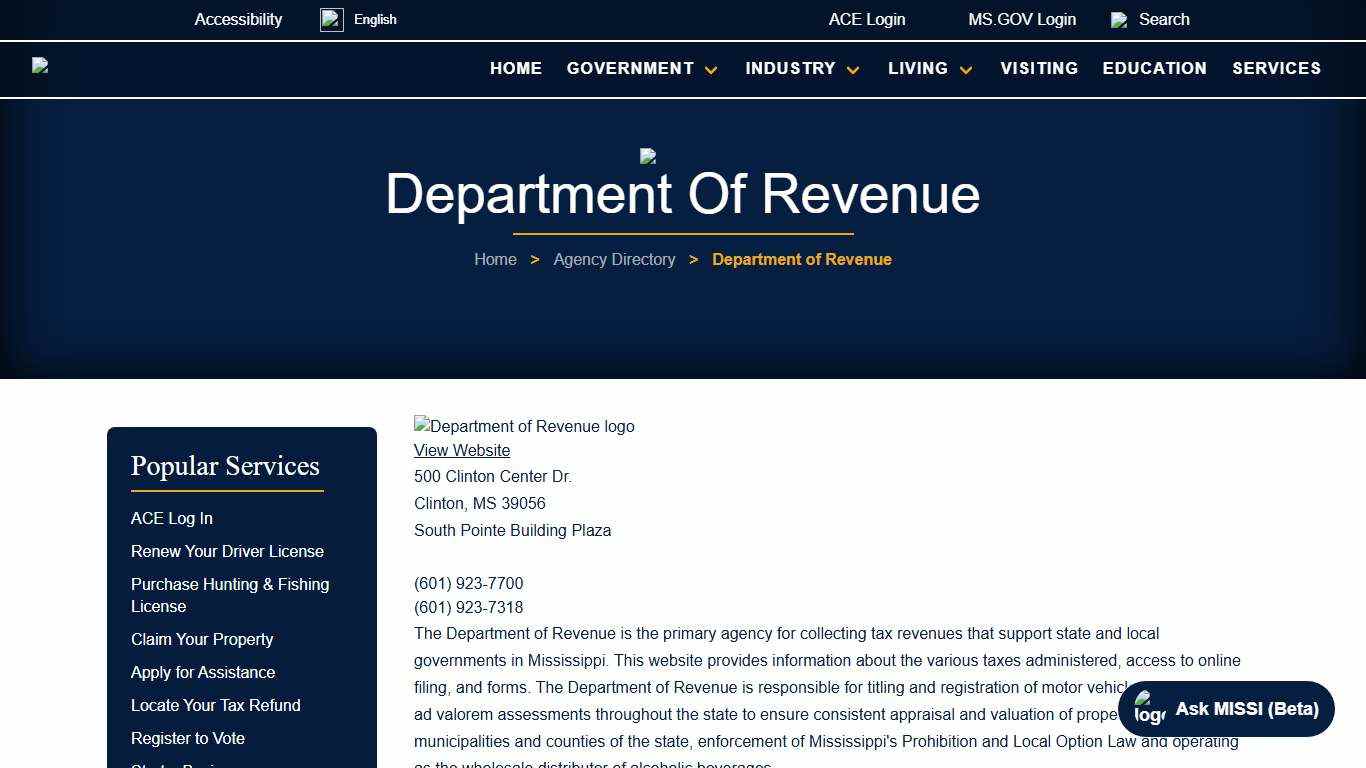Go back via the Agency Directory breadcrumb
Screen dimensions: 1366x768
coord(614,259)
